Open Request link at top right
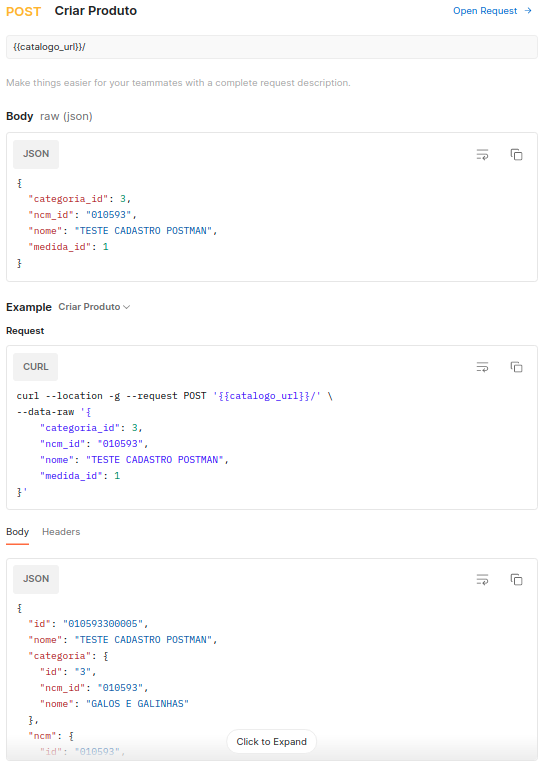The image size is (548, 770). click(492, 11)
